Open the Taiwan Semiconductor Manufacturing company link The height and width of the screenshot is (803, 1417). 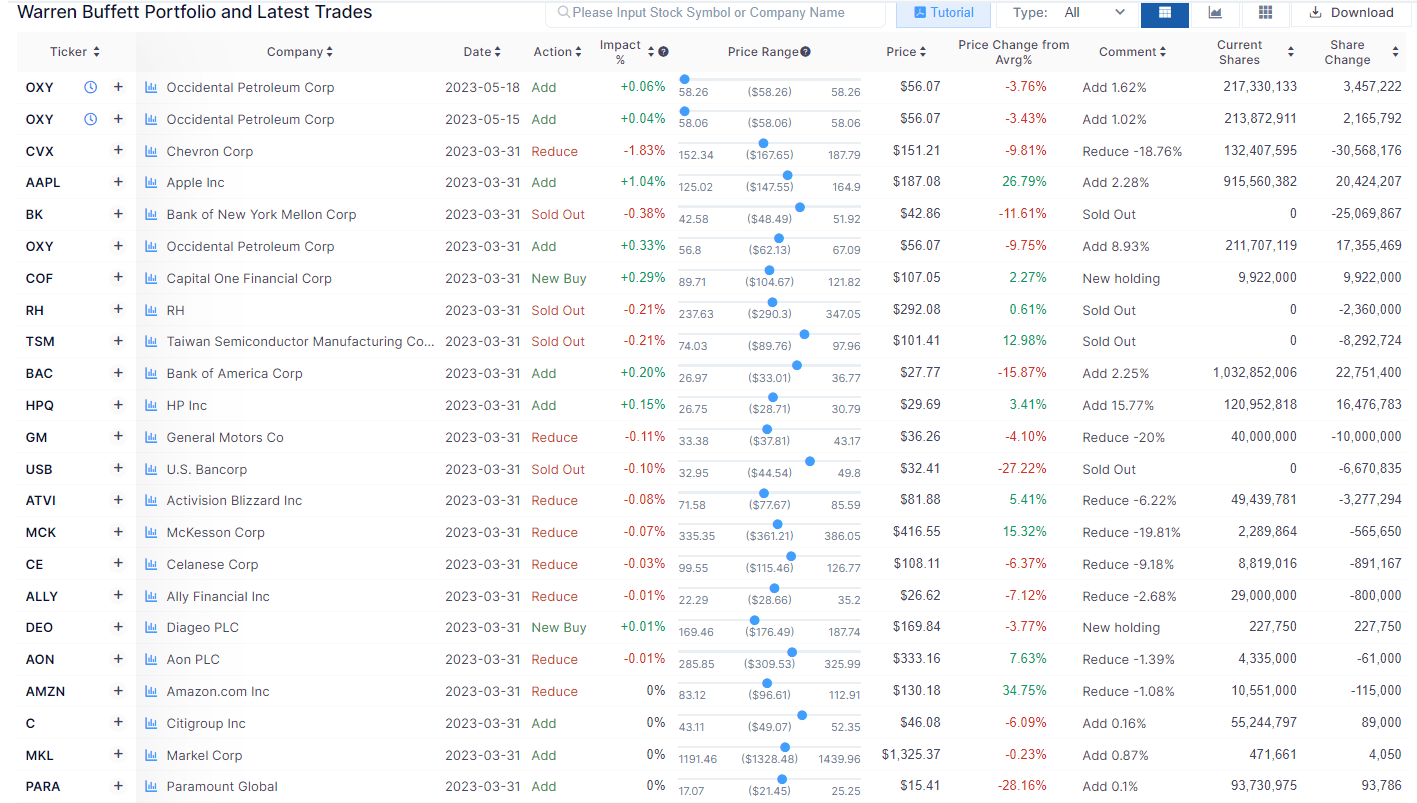(300, 342)
